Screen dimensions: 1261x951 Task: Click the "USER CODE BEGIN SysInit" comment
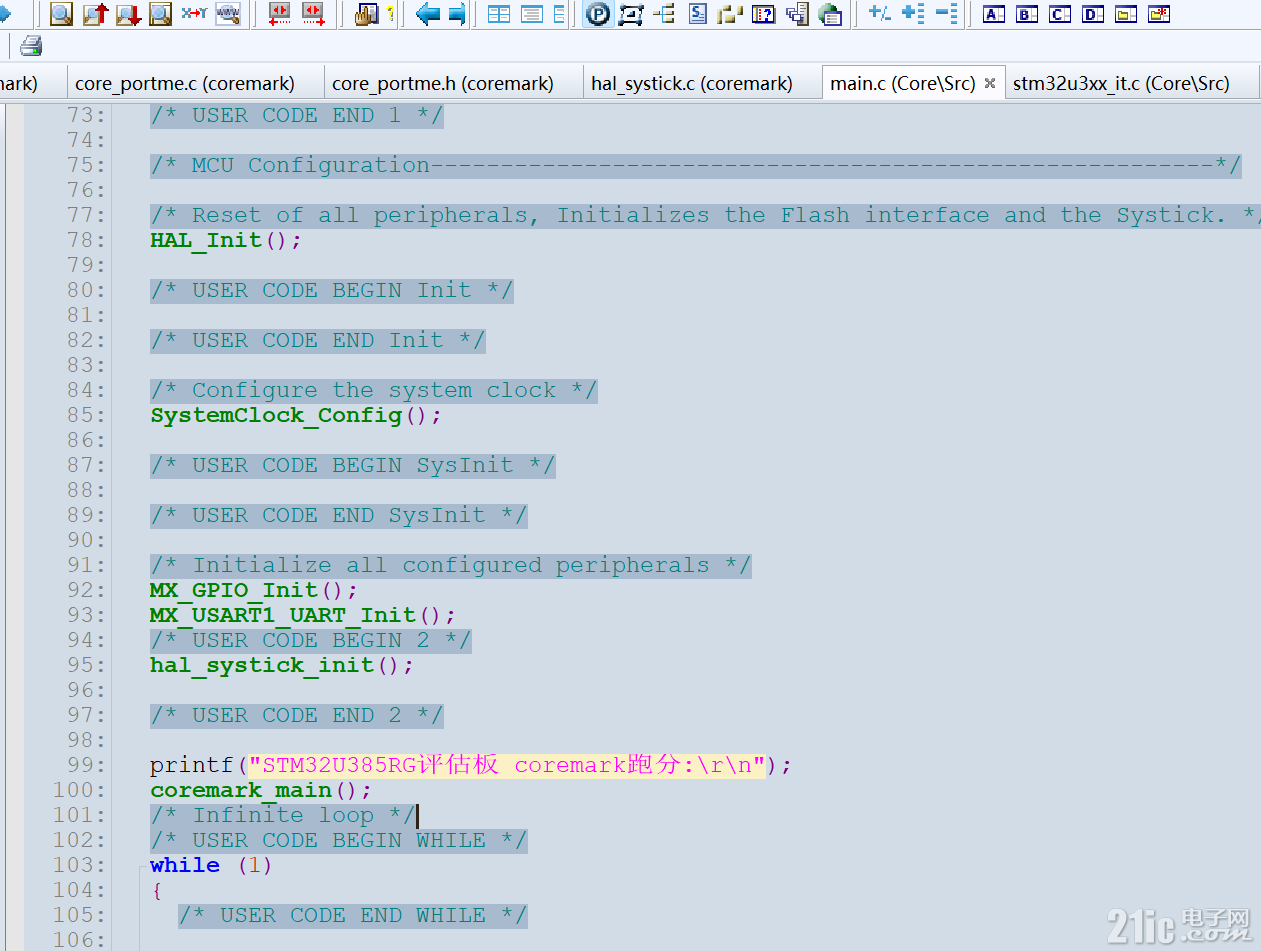[353, 465]
